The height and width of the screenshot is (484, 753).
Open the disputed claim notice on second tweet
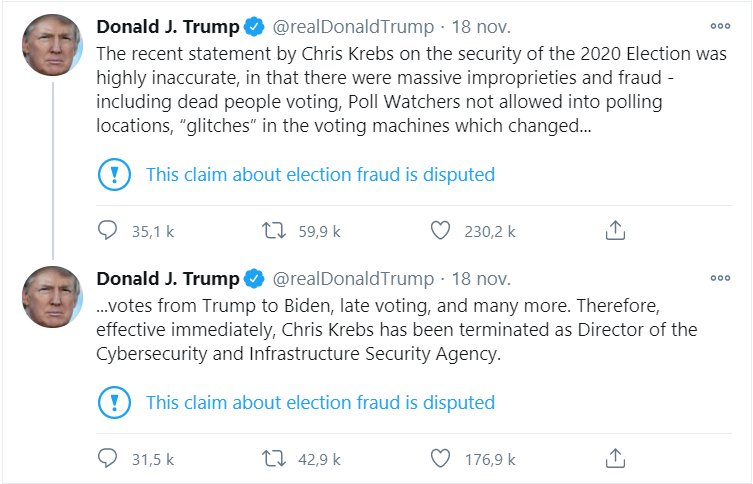(x=320, y=403)
